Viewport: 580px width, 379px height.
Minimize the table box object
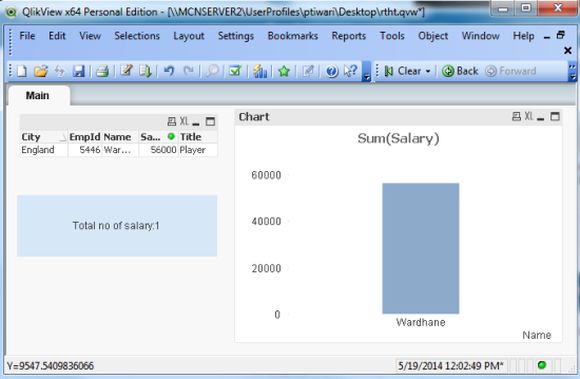(196, 123)
